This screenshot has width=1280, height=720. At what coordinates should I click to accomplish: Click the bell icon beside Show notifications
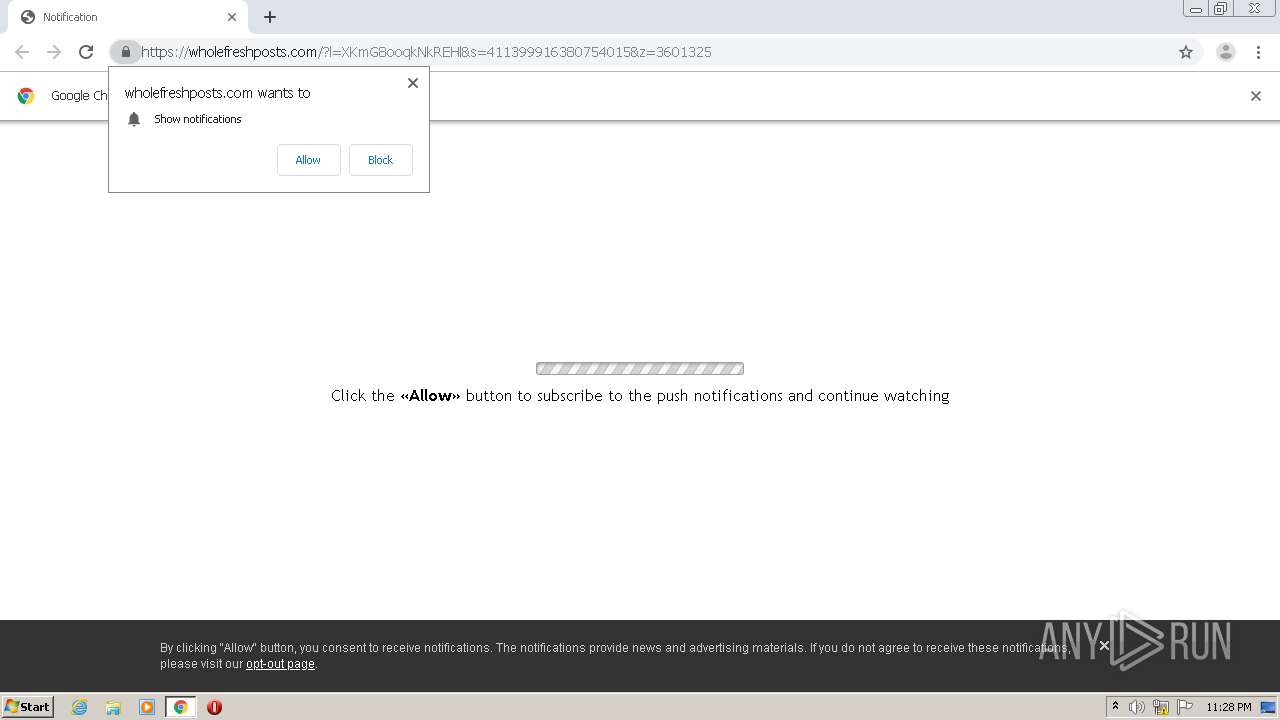coord(134,119)
